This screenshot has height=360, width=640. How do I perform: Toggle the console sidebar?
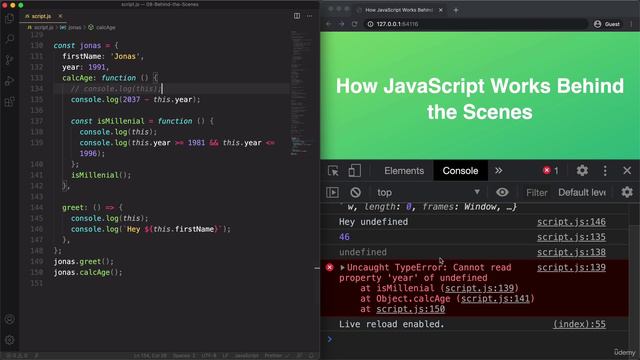point(332,192)
